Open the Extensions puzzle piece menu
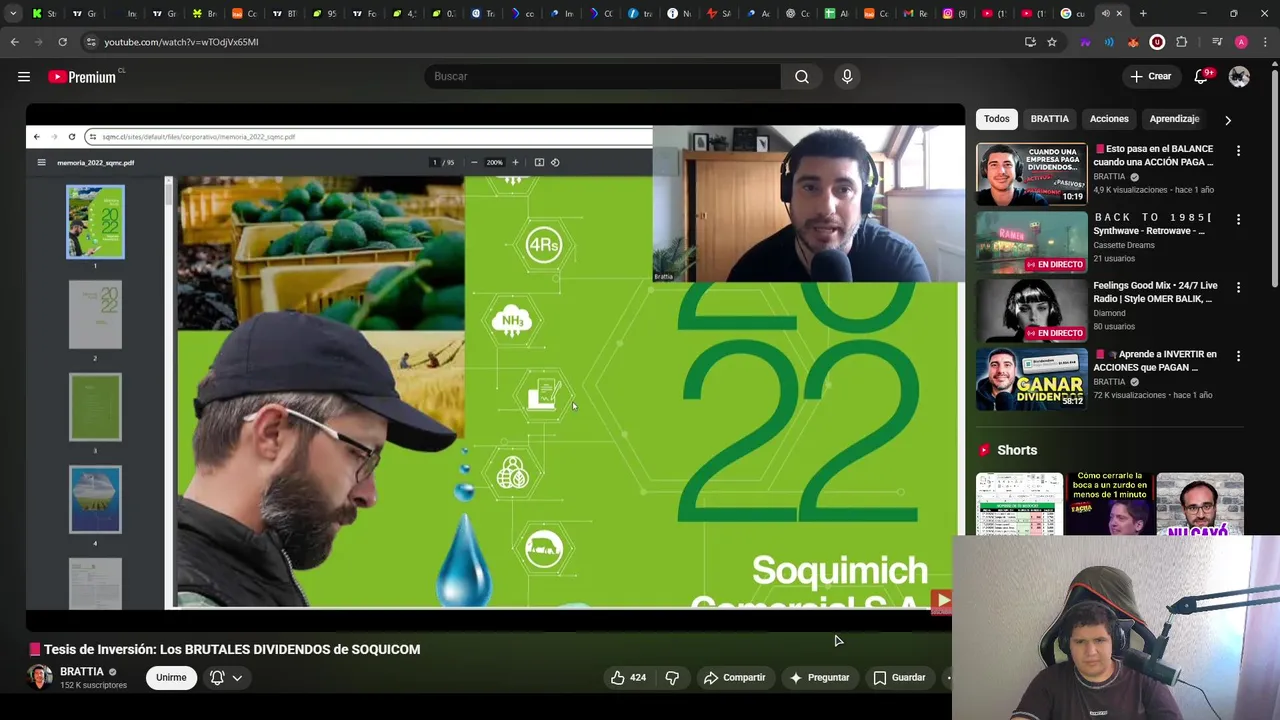Screen dimensions: 1280x720 [x=1182, y=42]
